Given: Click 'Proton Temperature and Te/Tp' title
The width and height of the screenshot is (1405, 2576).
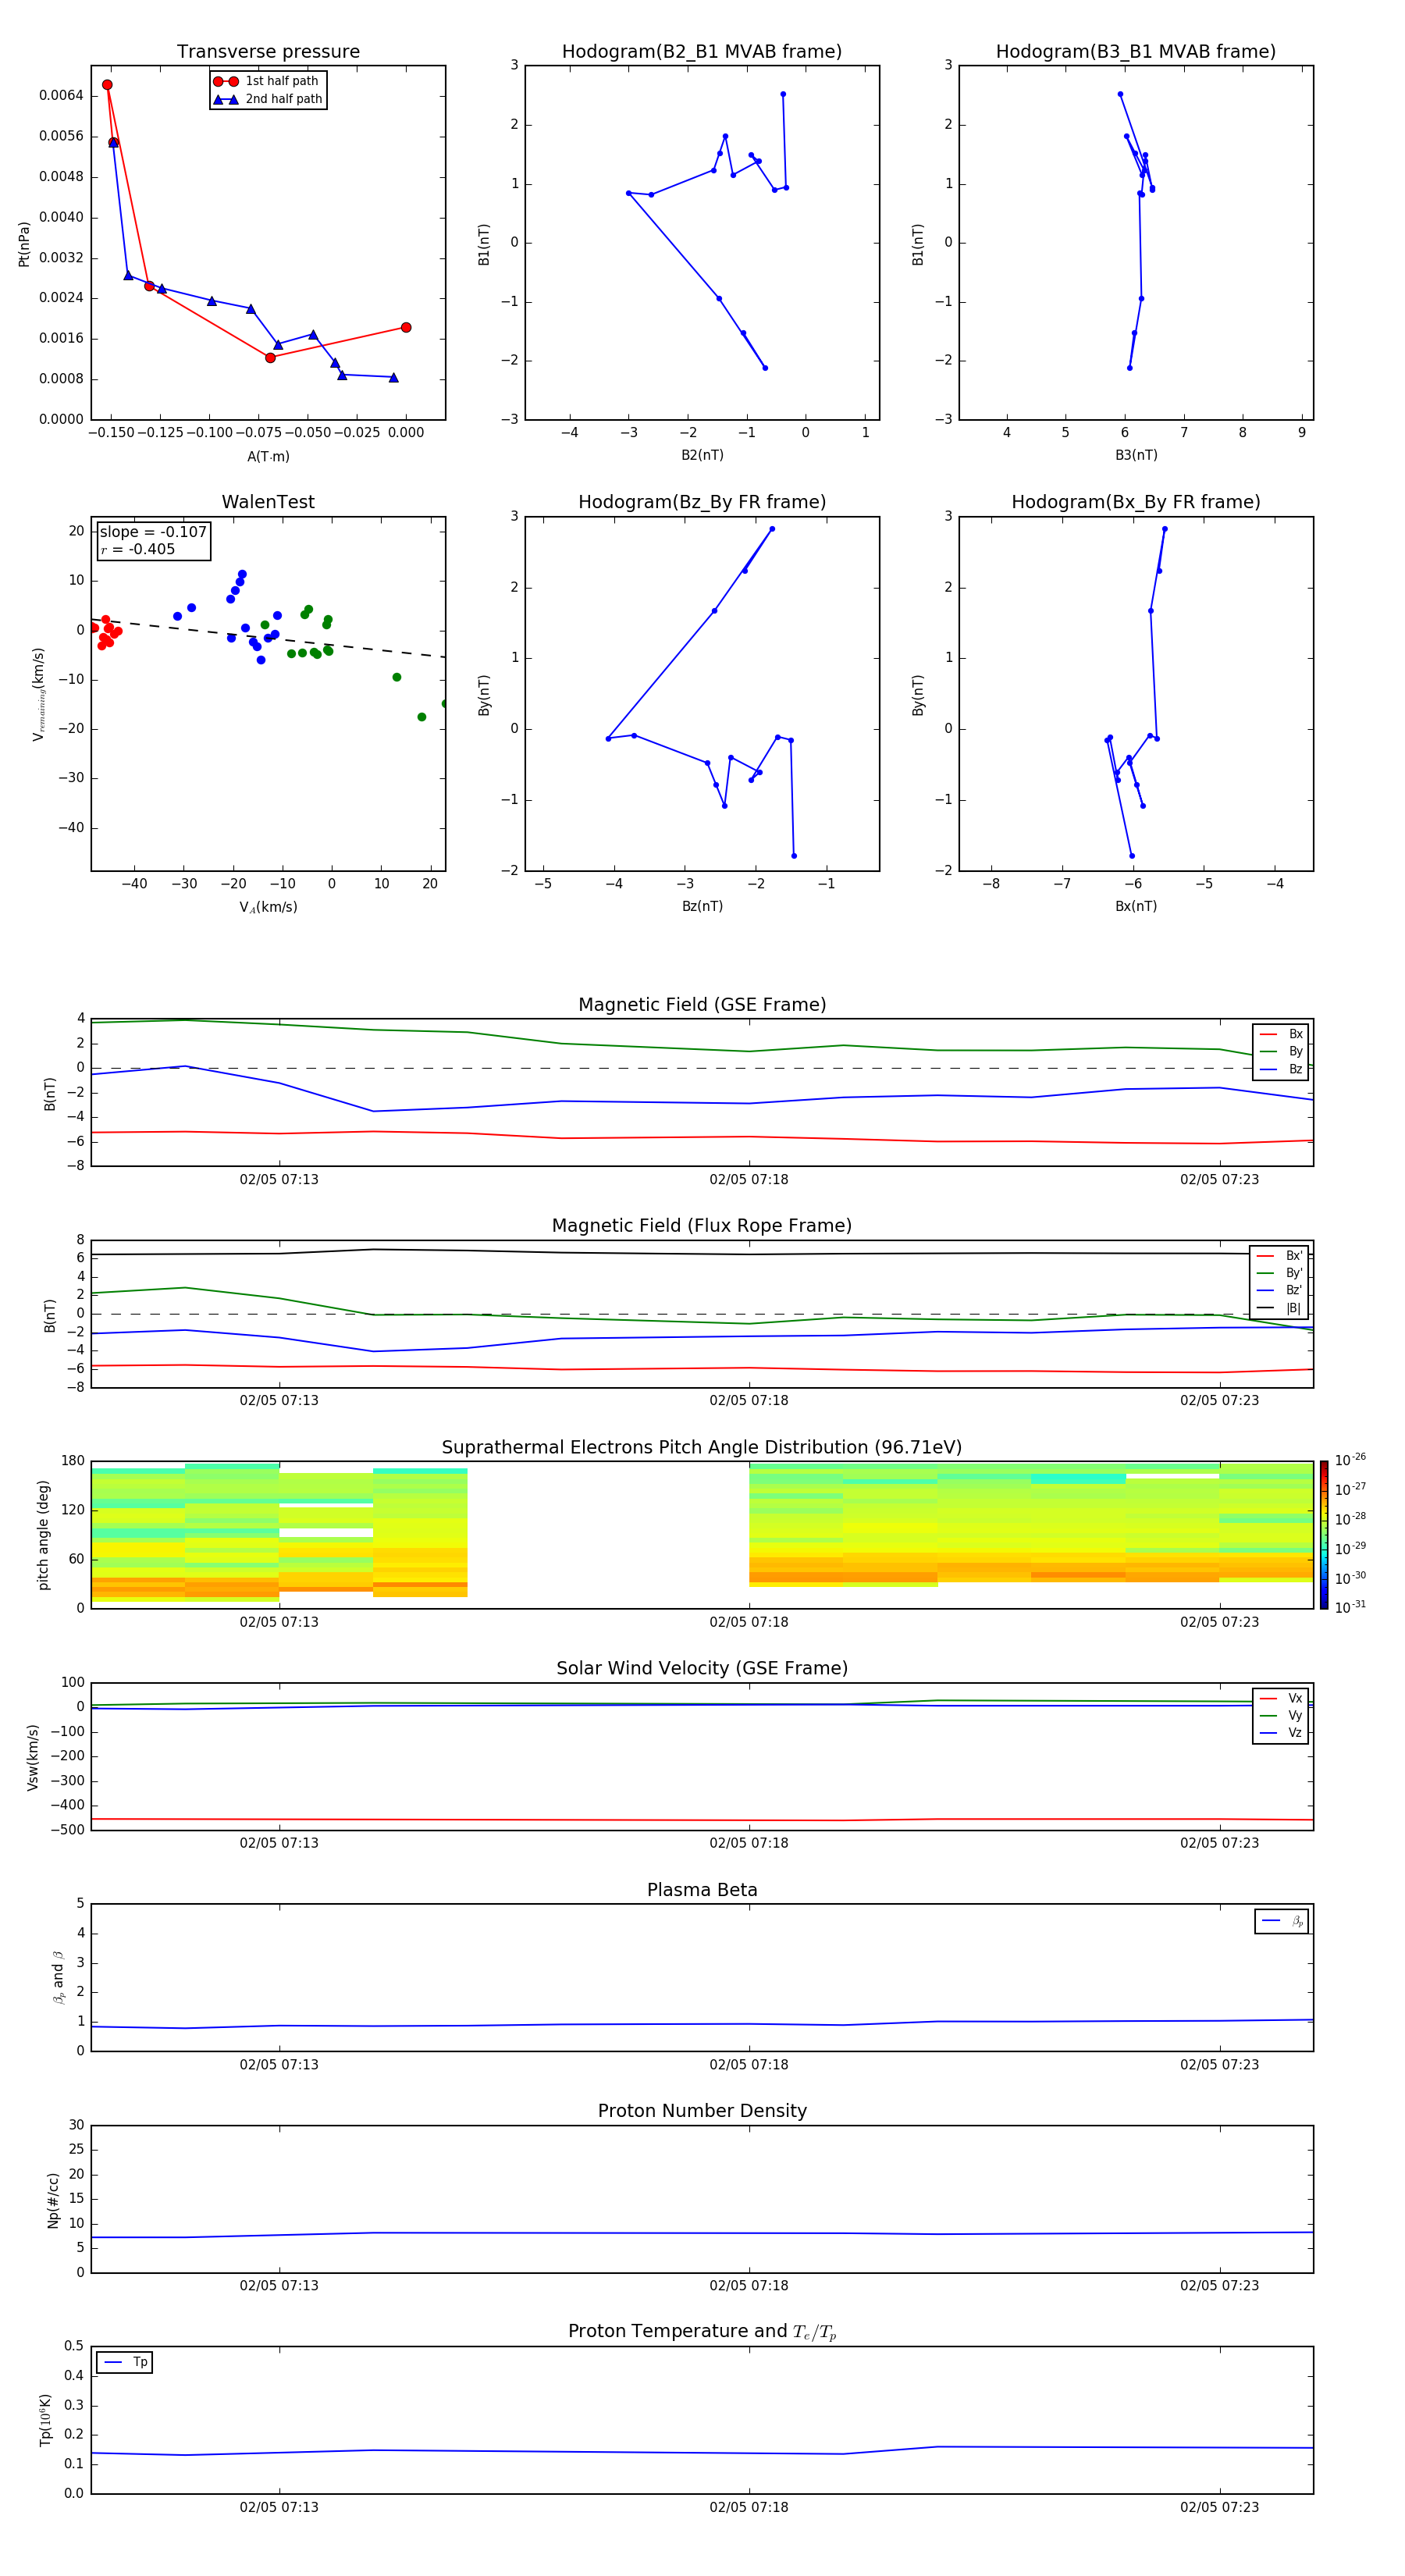Looking at the screenshot, I should coord(702,2332).
